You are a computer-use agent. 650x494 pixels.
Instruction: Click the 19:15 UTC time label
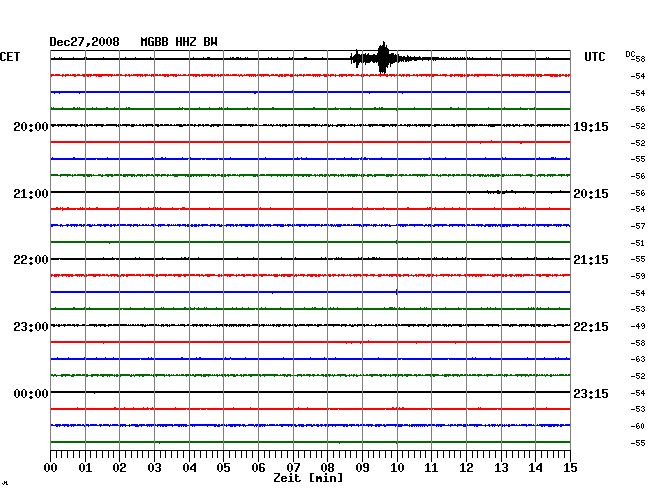point(591,127)
